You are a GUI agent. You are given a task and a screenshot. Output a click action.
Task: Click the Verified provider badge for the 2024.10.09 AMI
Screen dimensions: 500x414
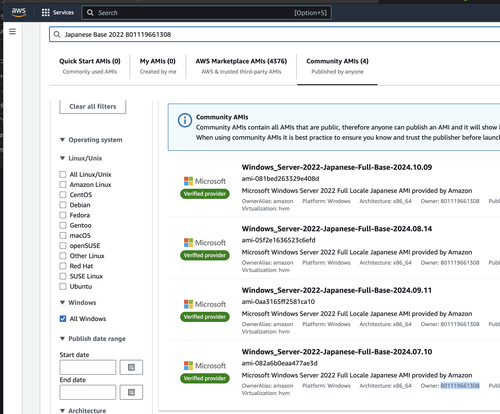[x=205, y=194]
